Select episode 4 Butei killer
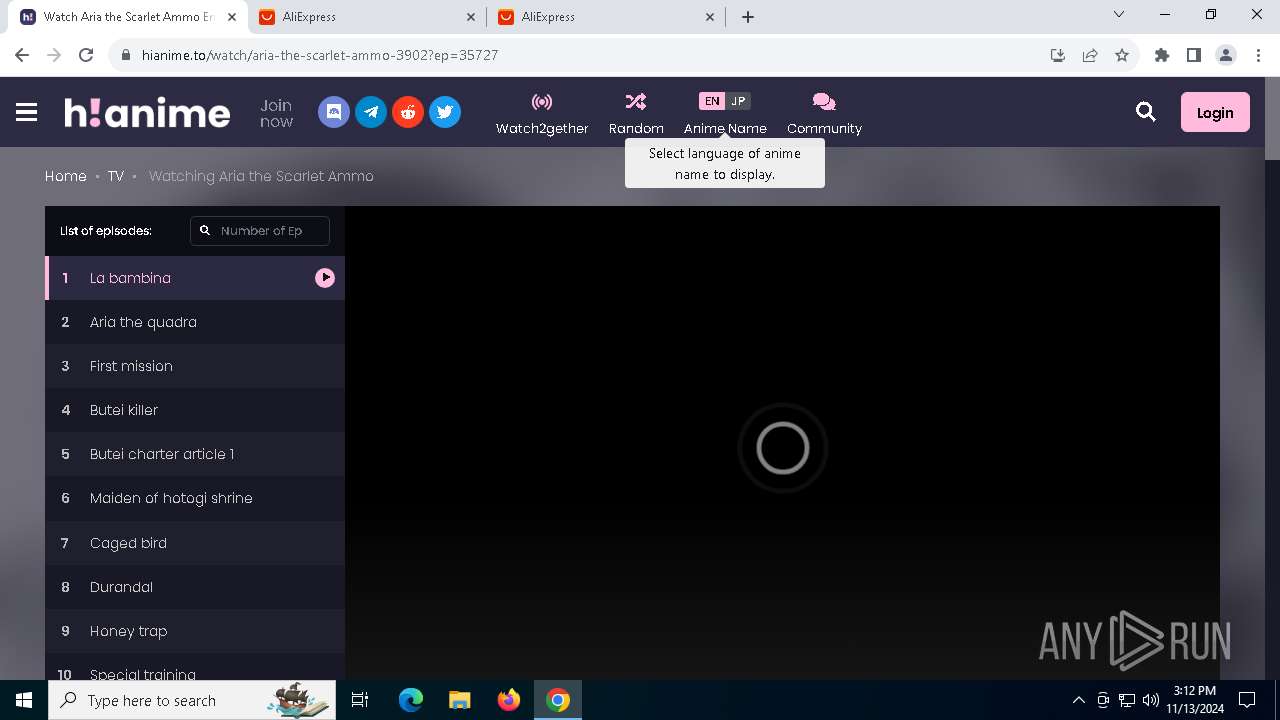The width and height of the screenshot is (1280, 720). click(x=195, y=410)
